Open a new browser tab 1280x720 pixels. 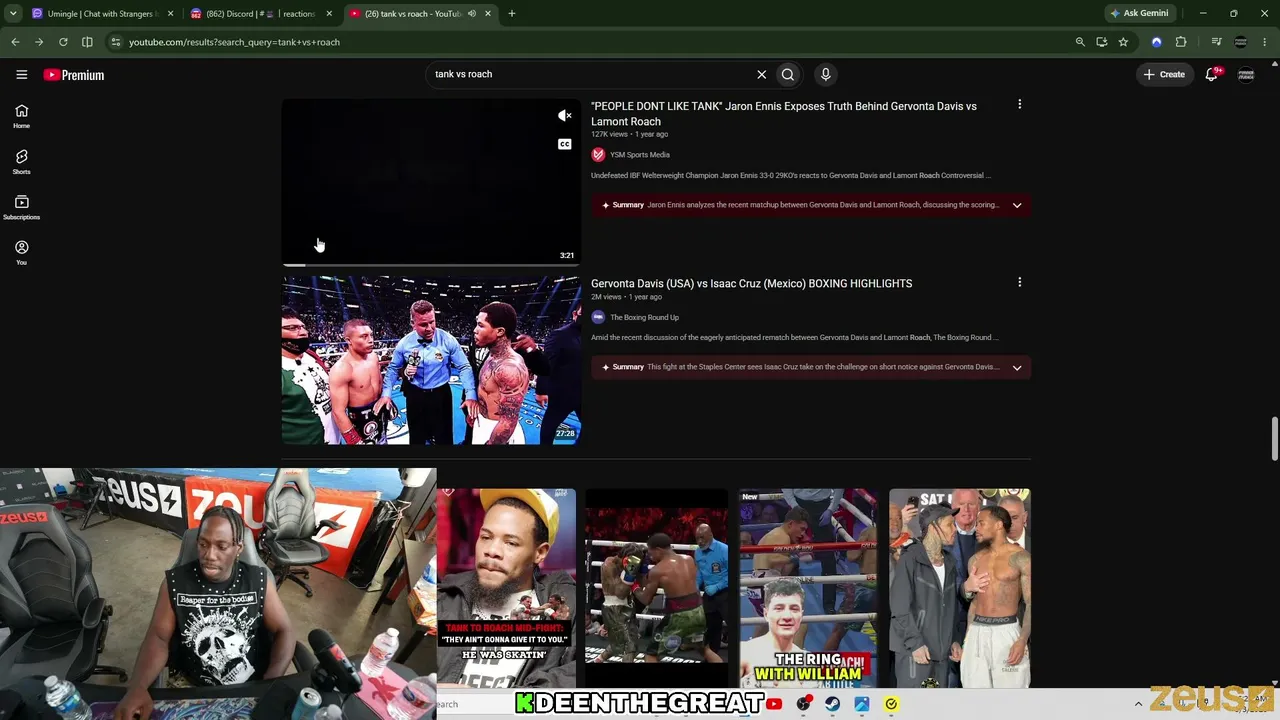[512, 14]
